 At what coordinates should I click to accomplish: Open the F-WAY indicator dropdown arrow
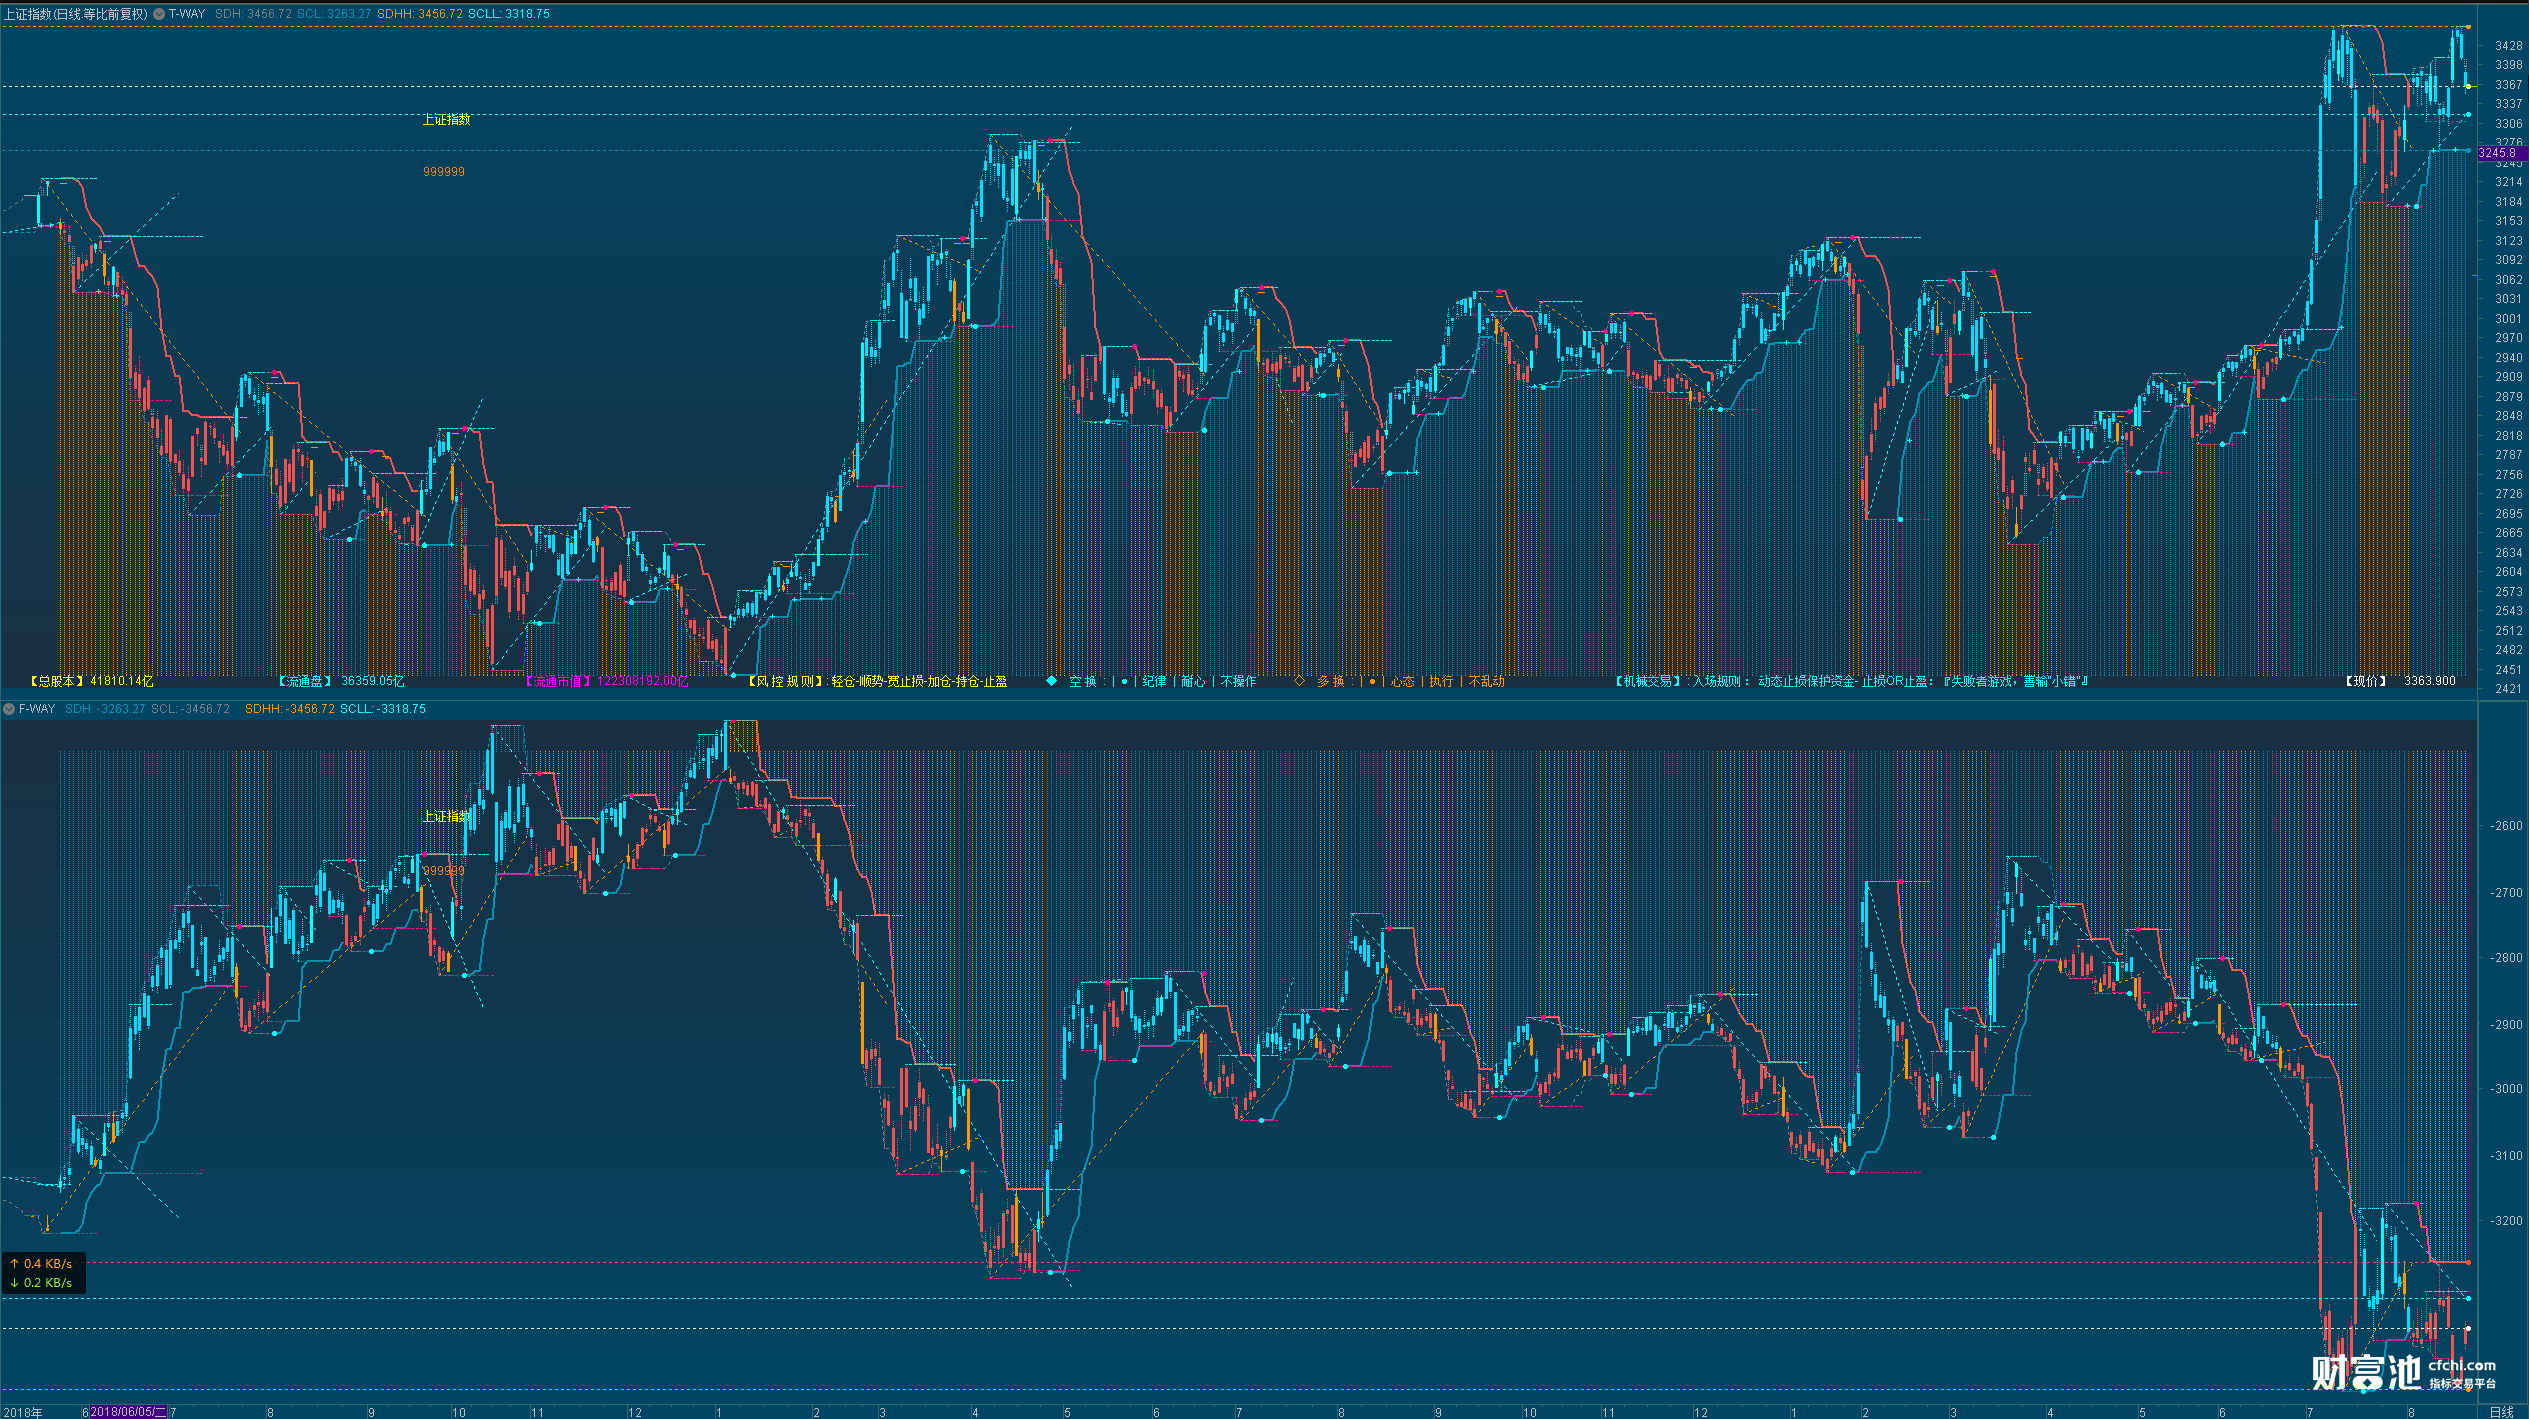tap(9, 709)
